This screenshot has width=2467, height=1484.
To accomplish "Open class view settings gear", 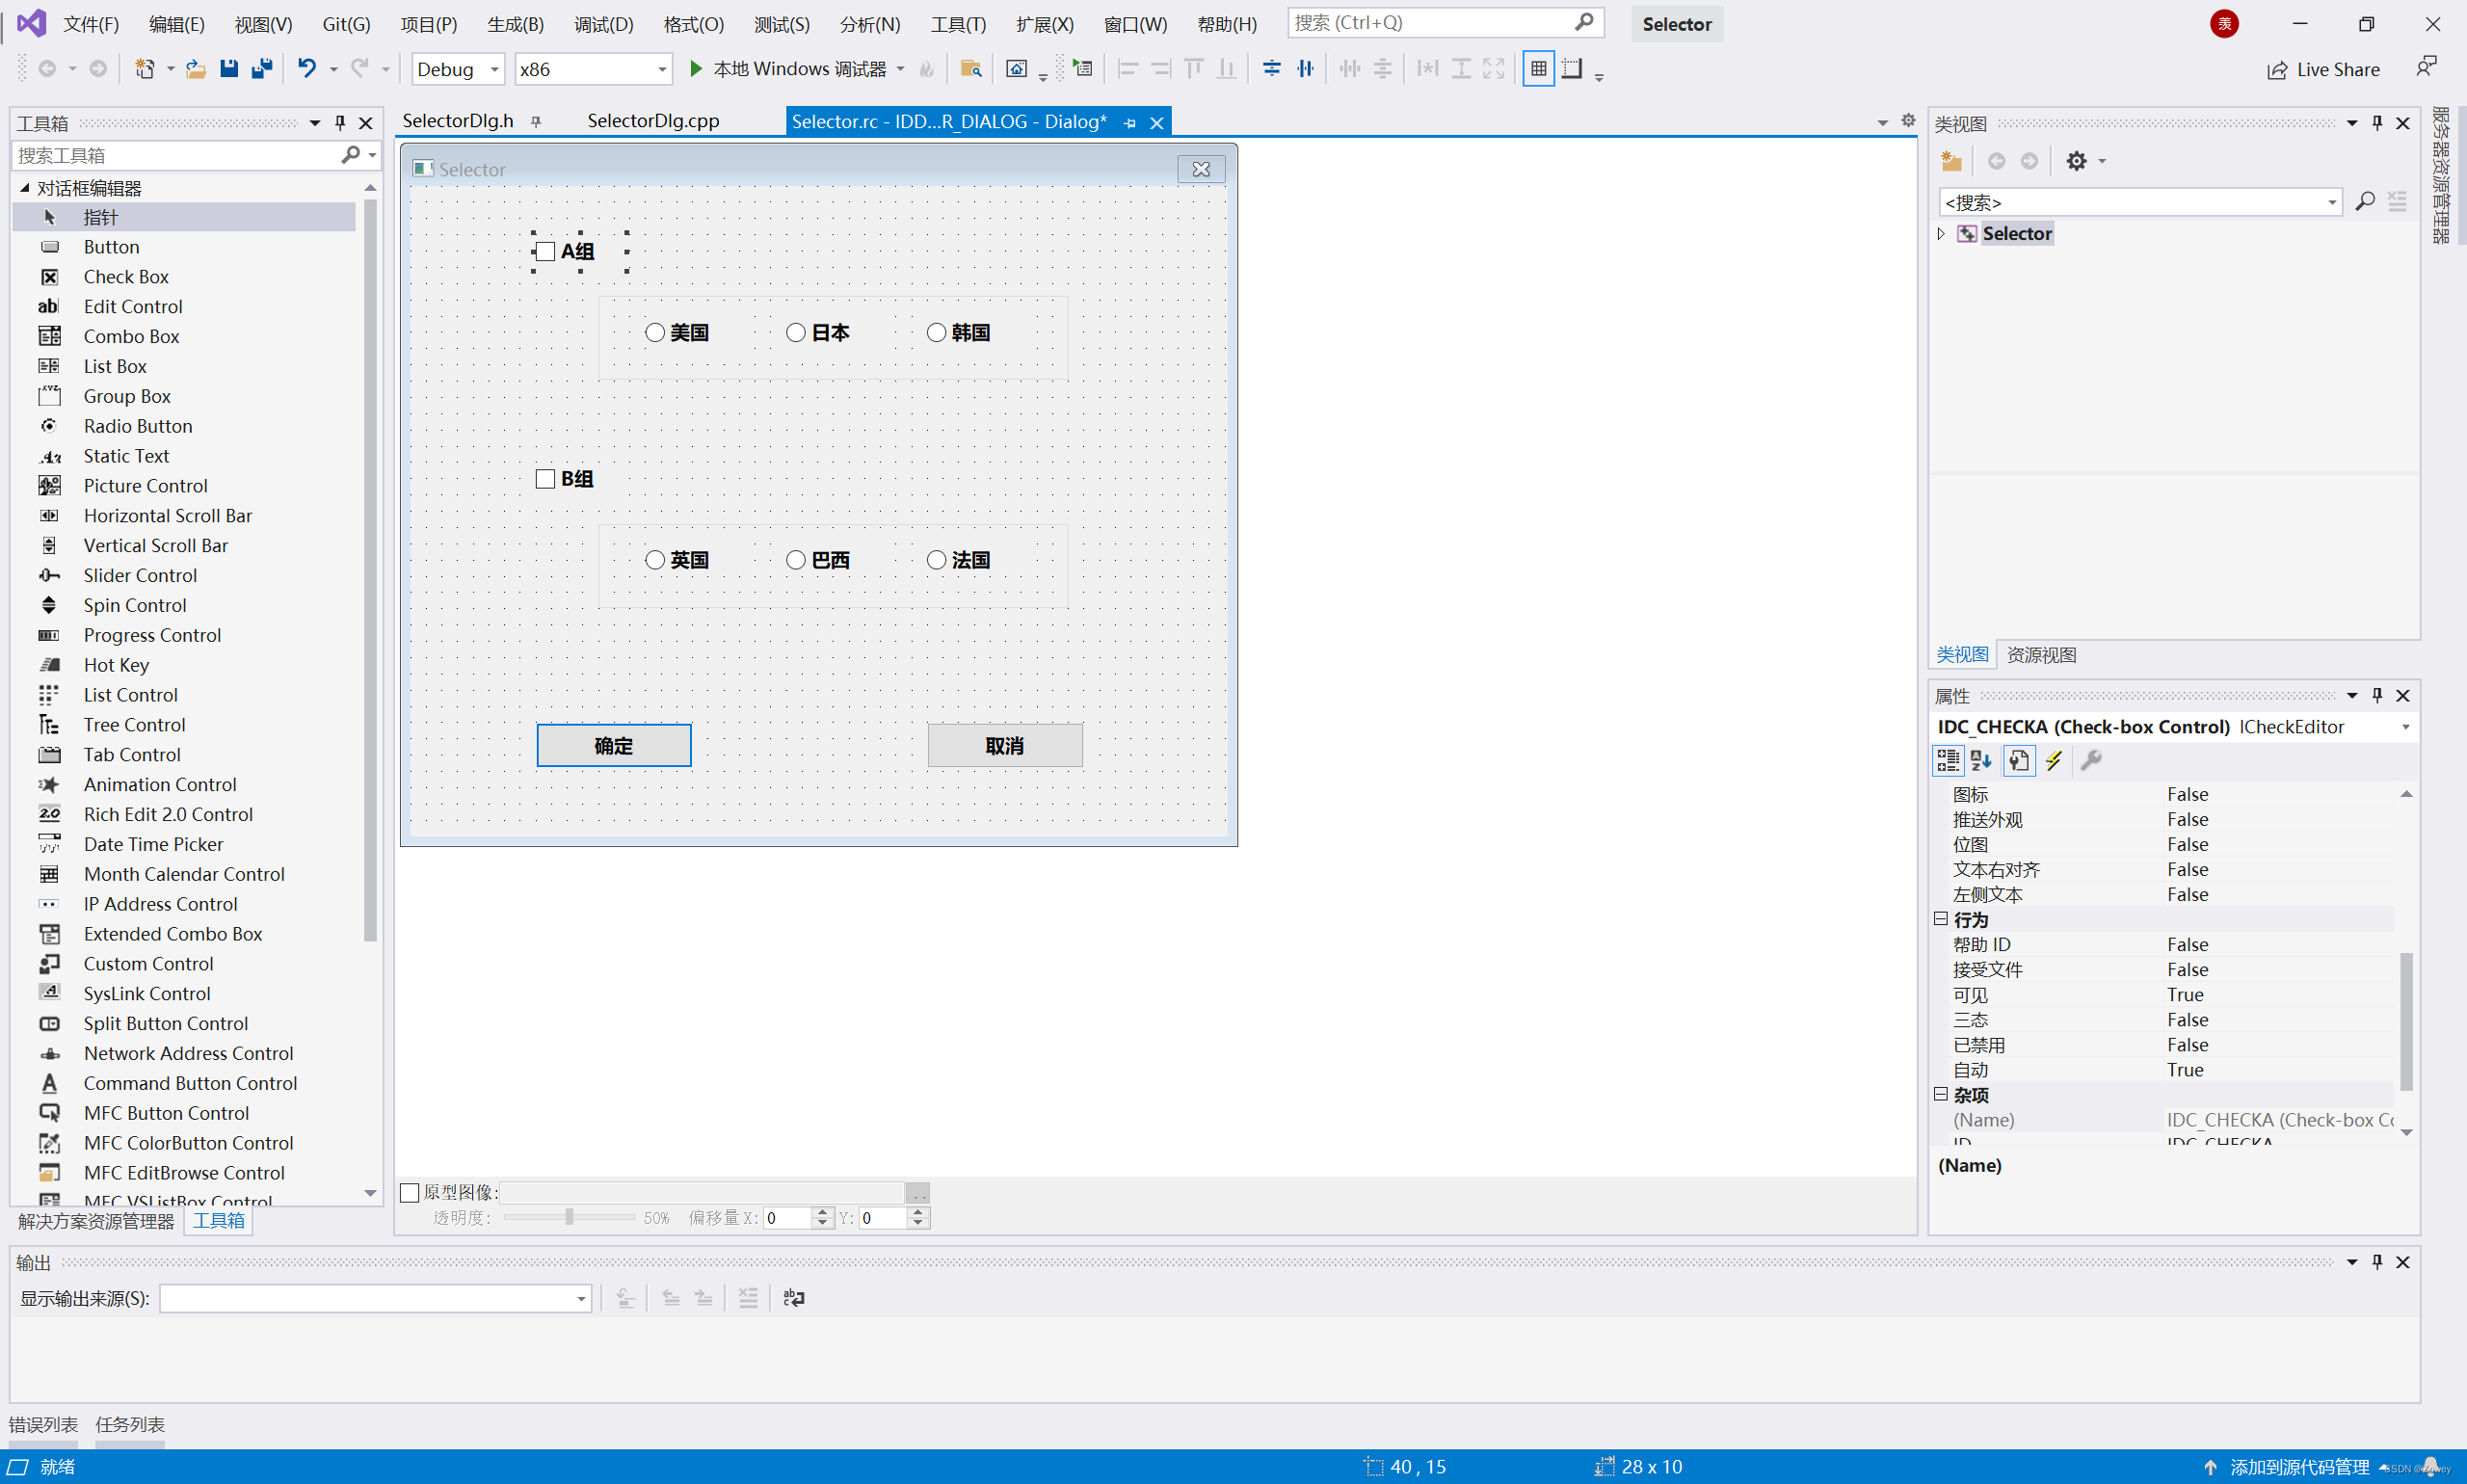I will coord(2077,161).
